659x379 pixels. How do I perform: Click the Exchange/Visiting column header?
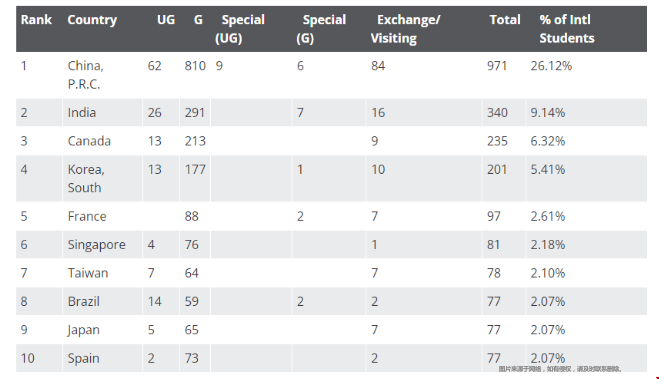405,29
